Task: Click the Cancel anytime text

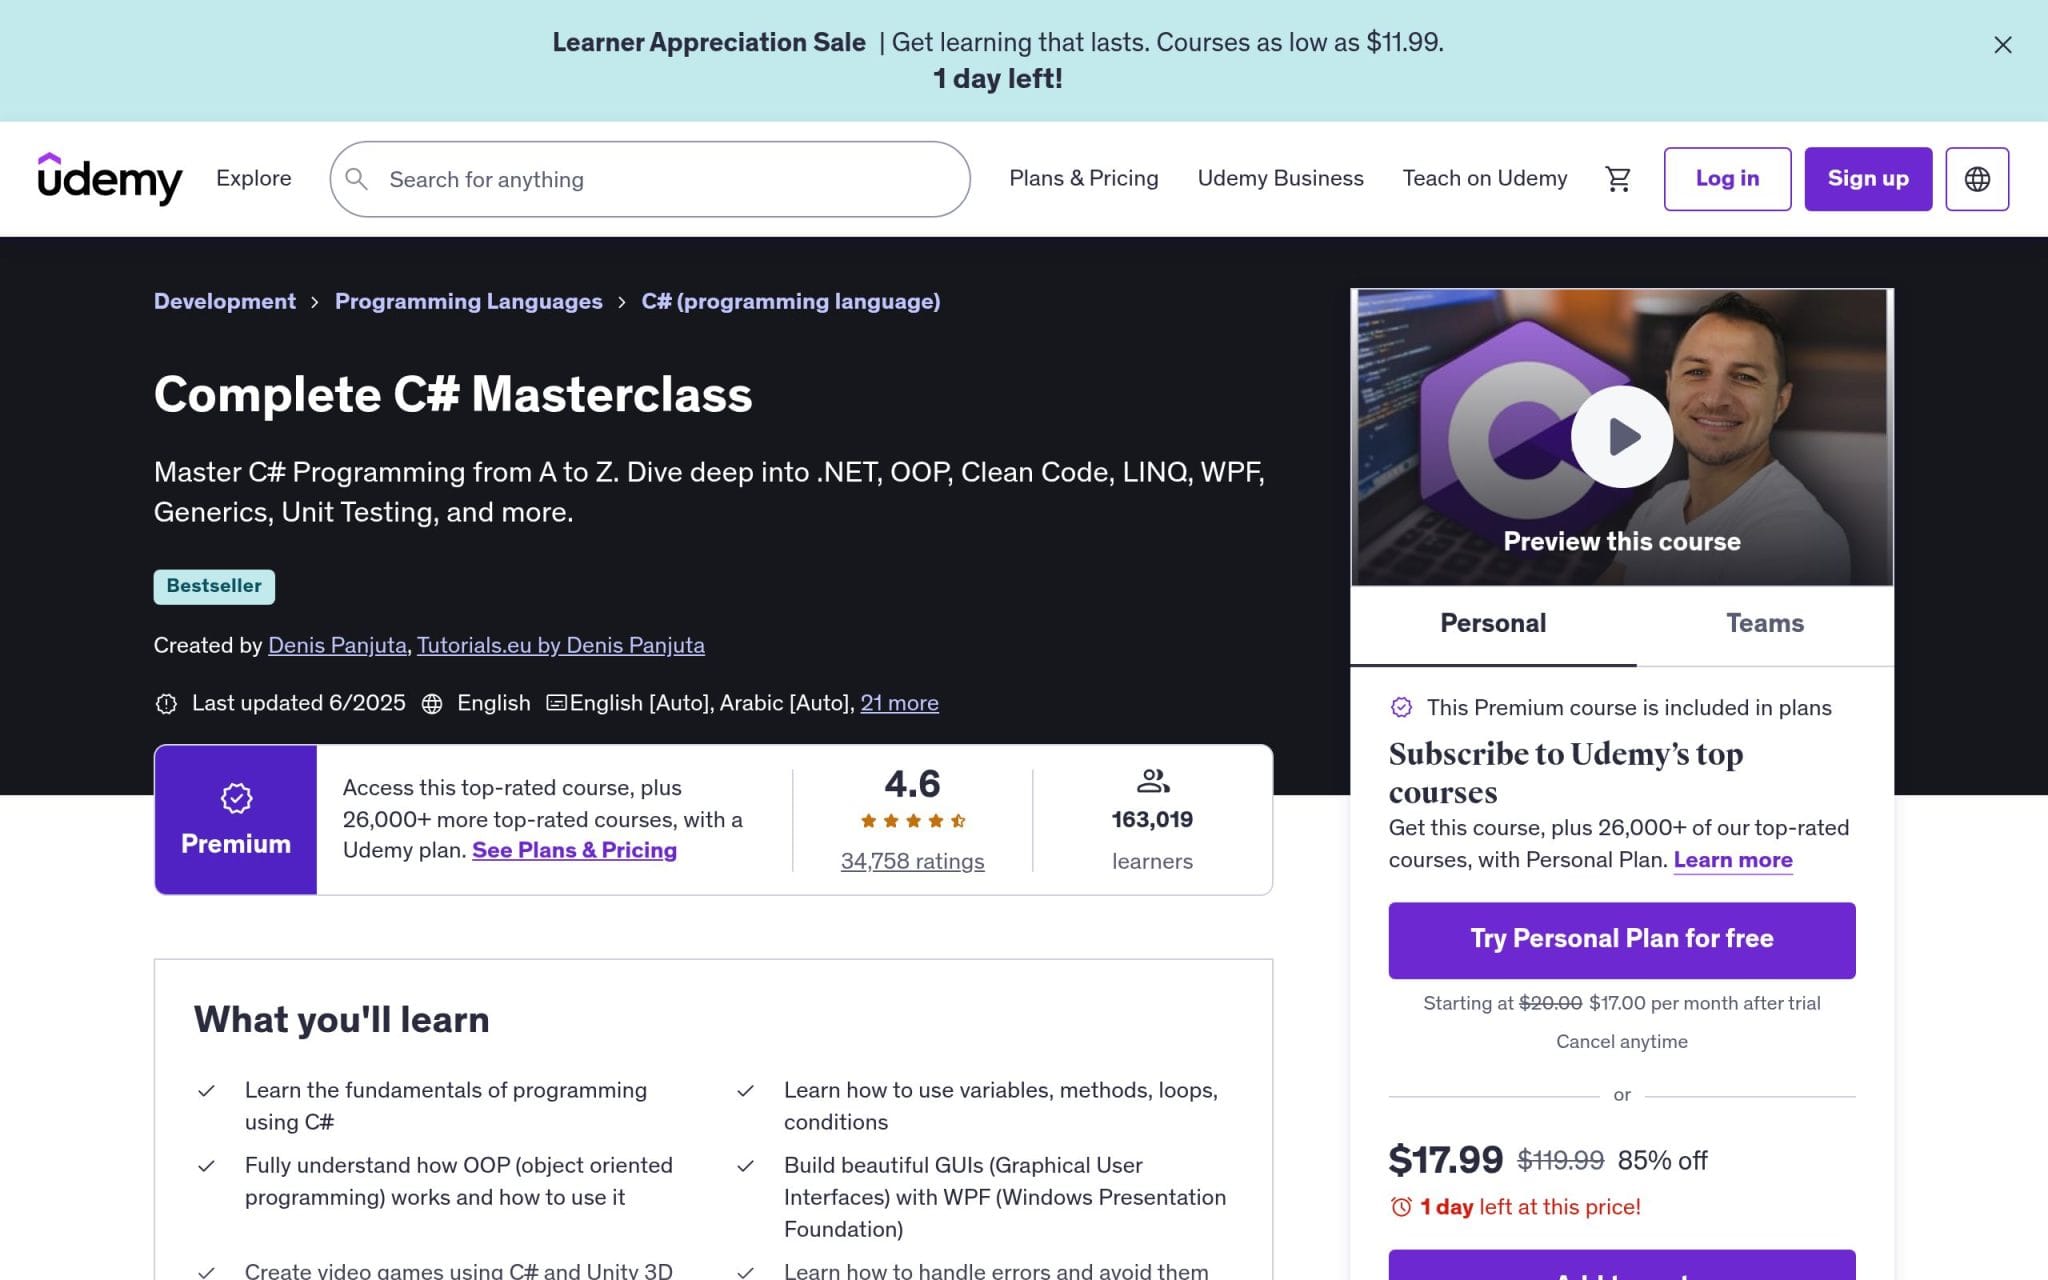Action: [1621, 1042]
